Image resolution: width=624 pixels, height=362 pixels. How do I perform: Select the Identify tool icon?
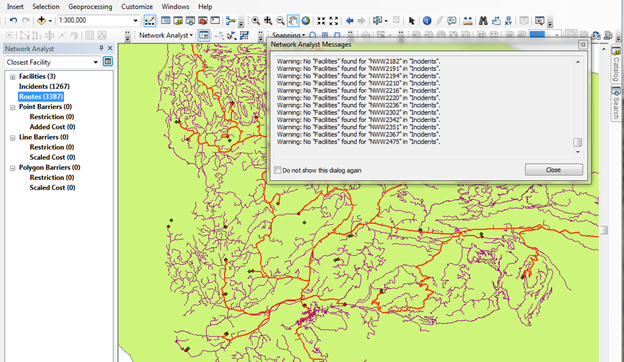click(427, 20)
